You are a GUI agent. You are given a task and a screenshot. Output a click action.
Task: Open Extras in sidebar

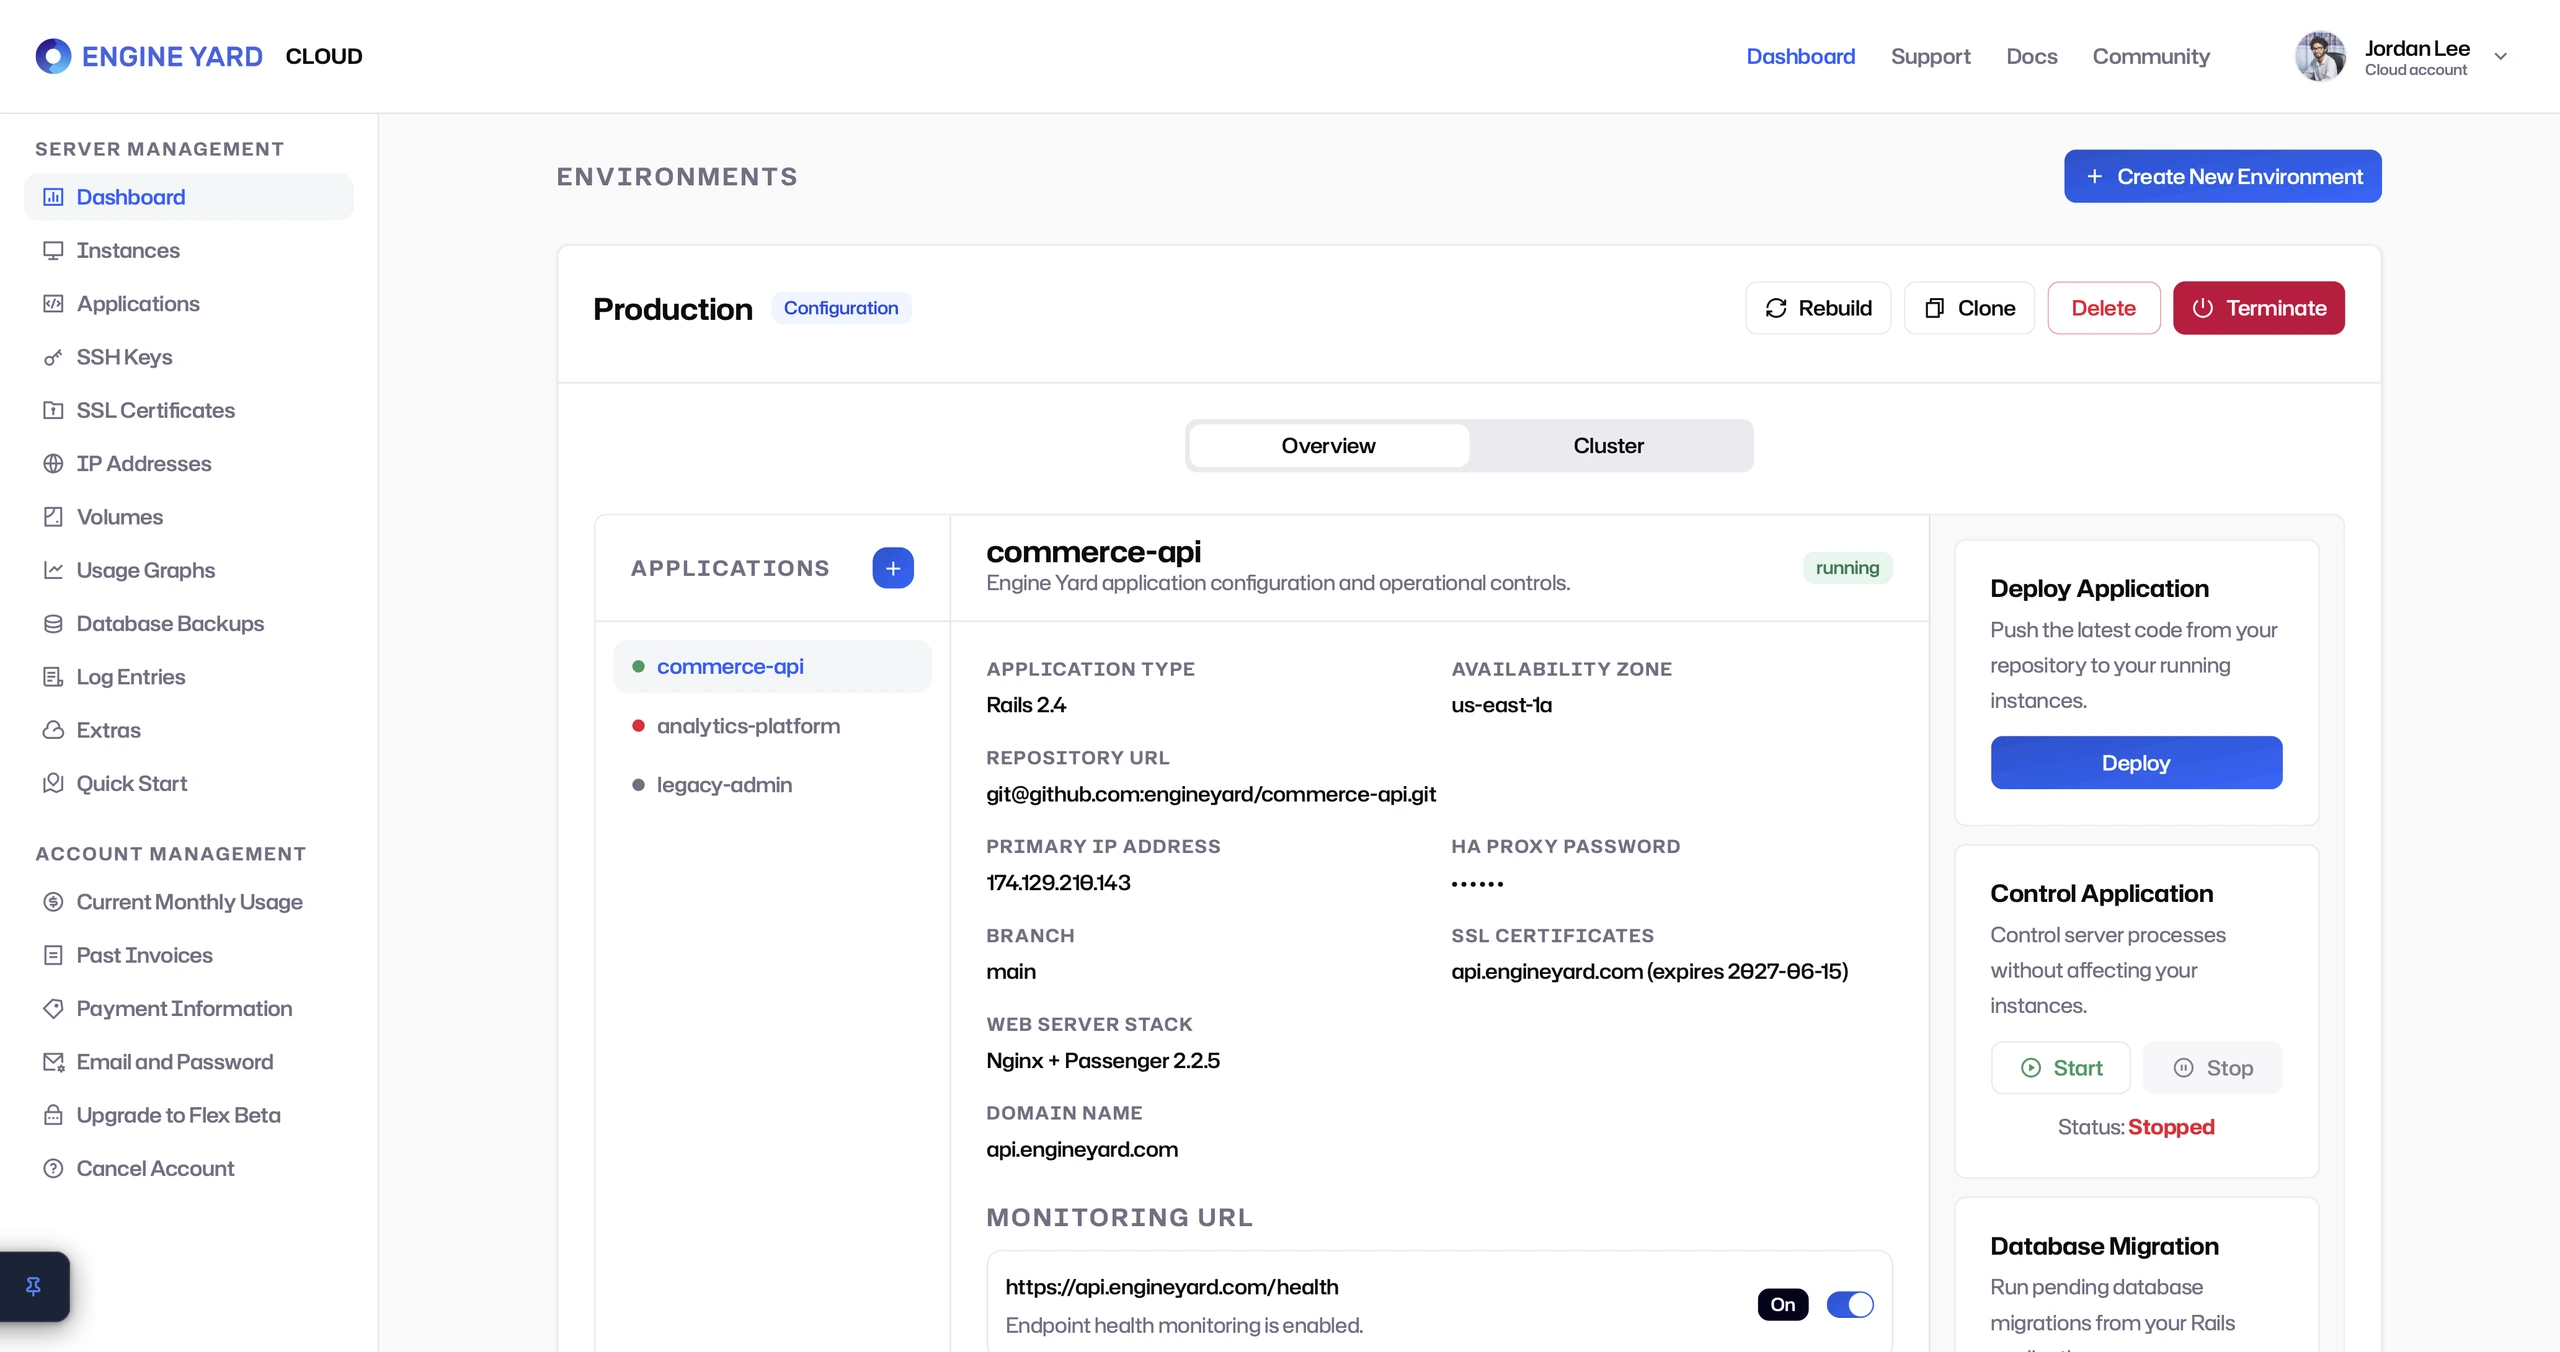(x=188, y=730)
